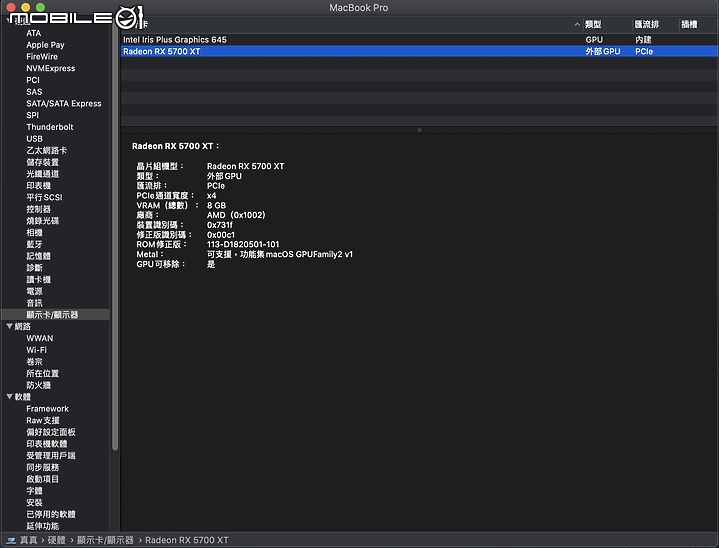Select 啟動項目 in the sidebar

43,479
